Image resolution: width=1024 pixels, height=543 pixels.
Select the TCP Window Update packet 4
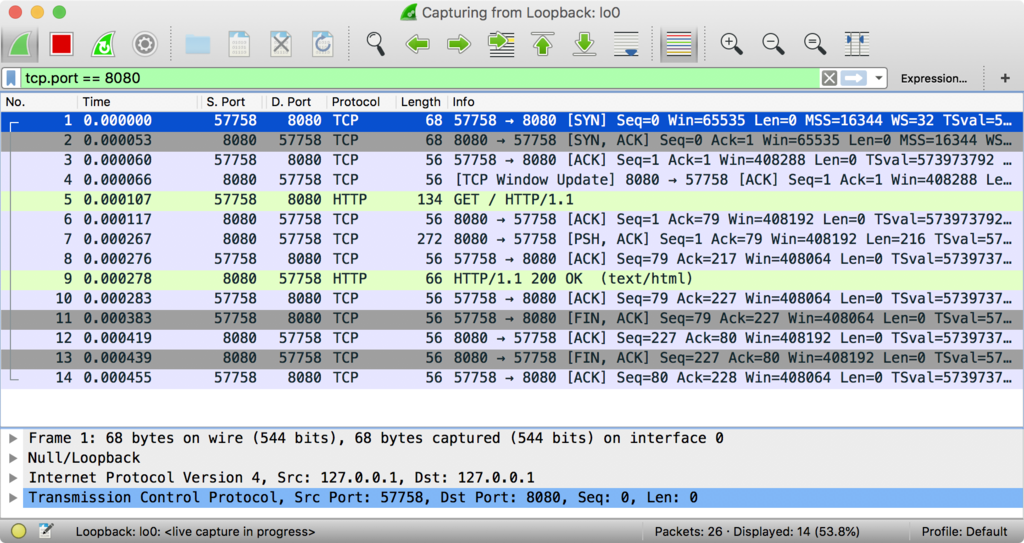tap(512, 180)
